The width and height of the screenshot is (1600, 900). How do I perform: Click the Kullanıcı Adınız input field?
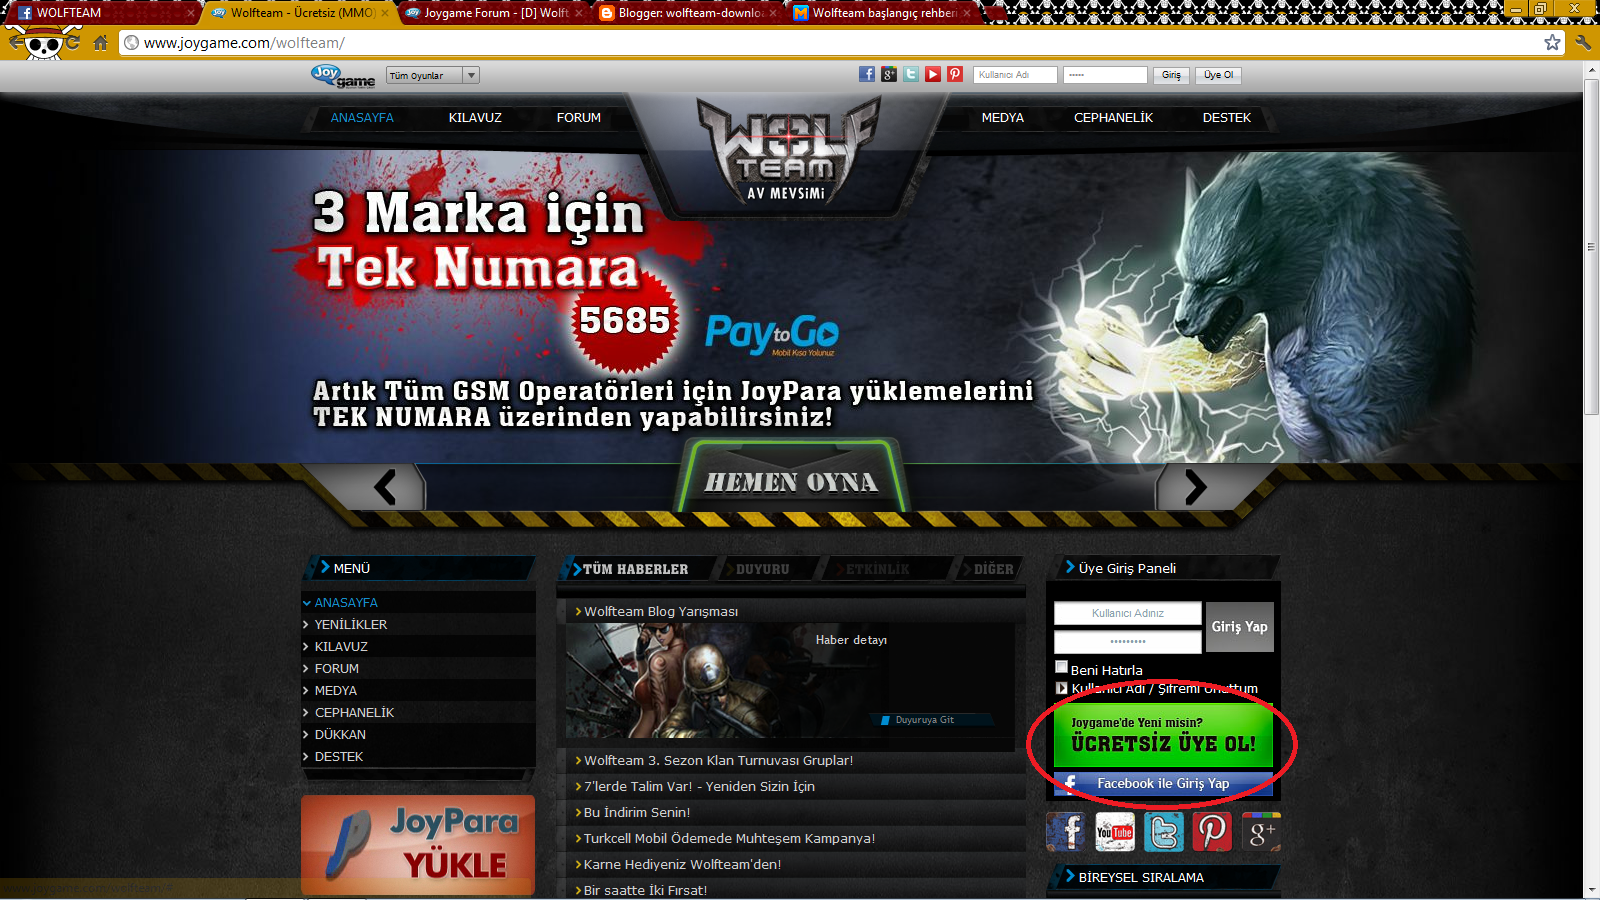tap(1127, 612)
